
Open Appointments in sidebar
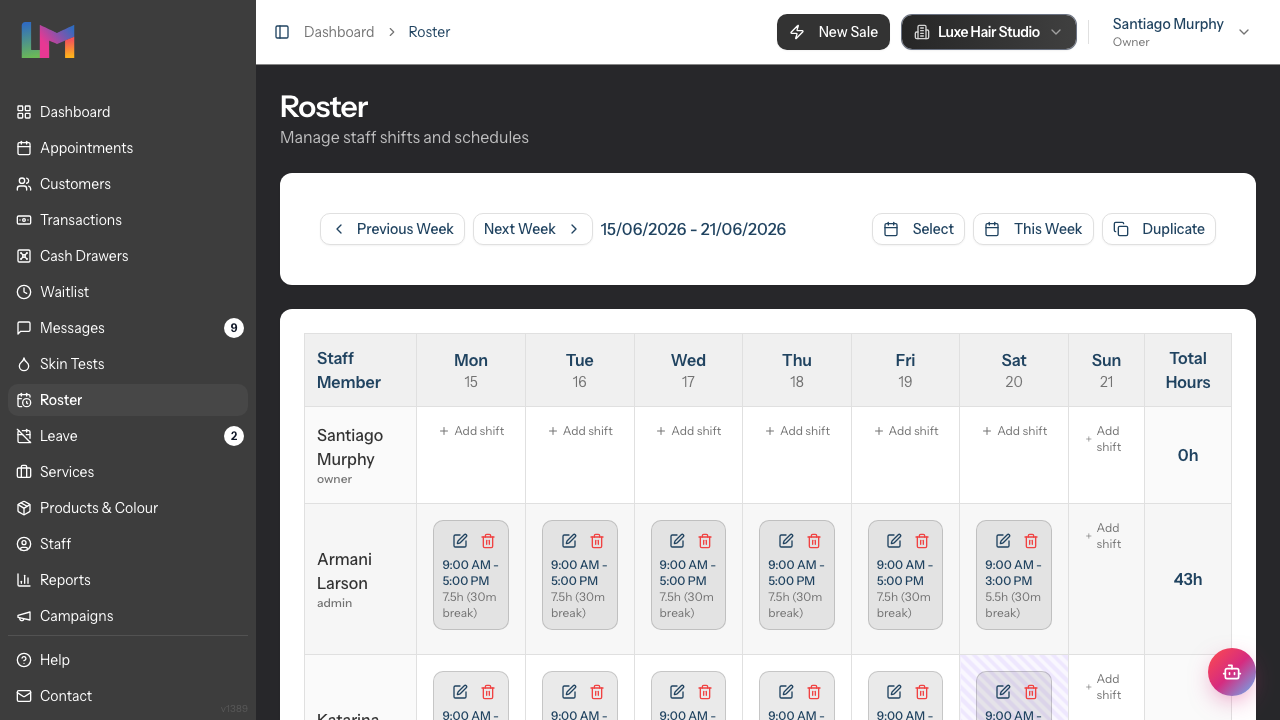[128, 148]
